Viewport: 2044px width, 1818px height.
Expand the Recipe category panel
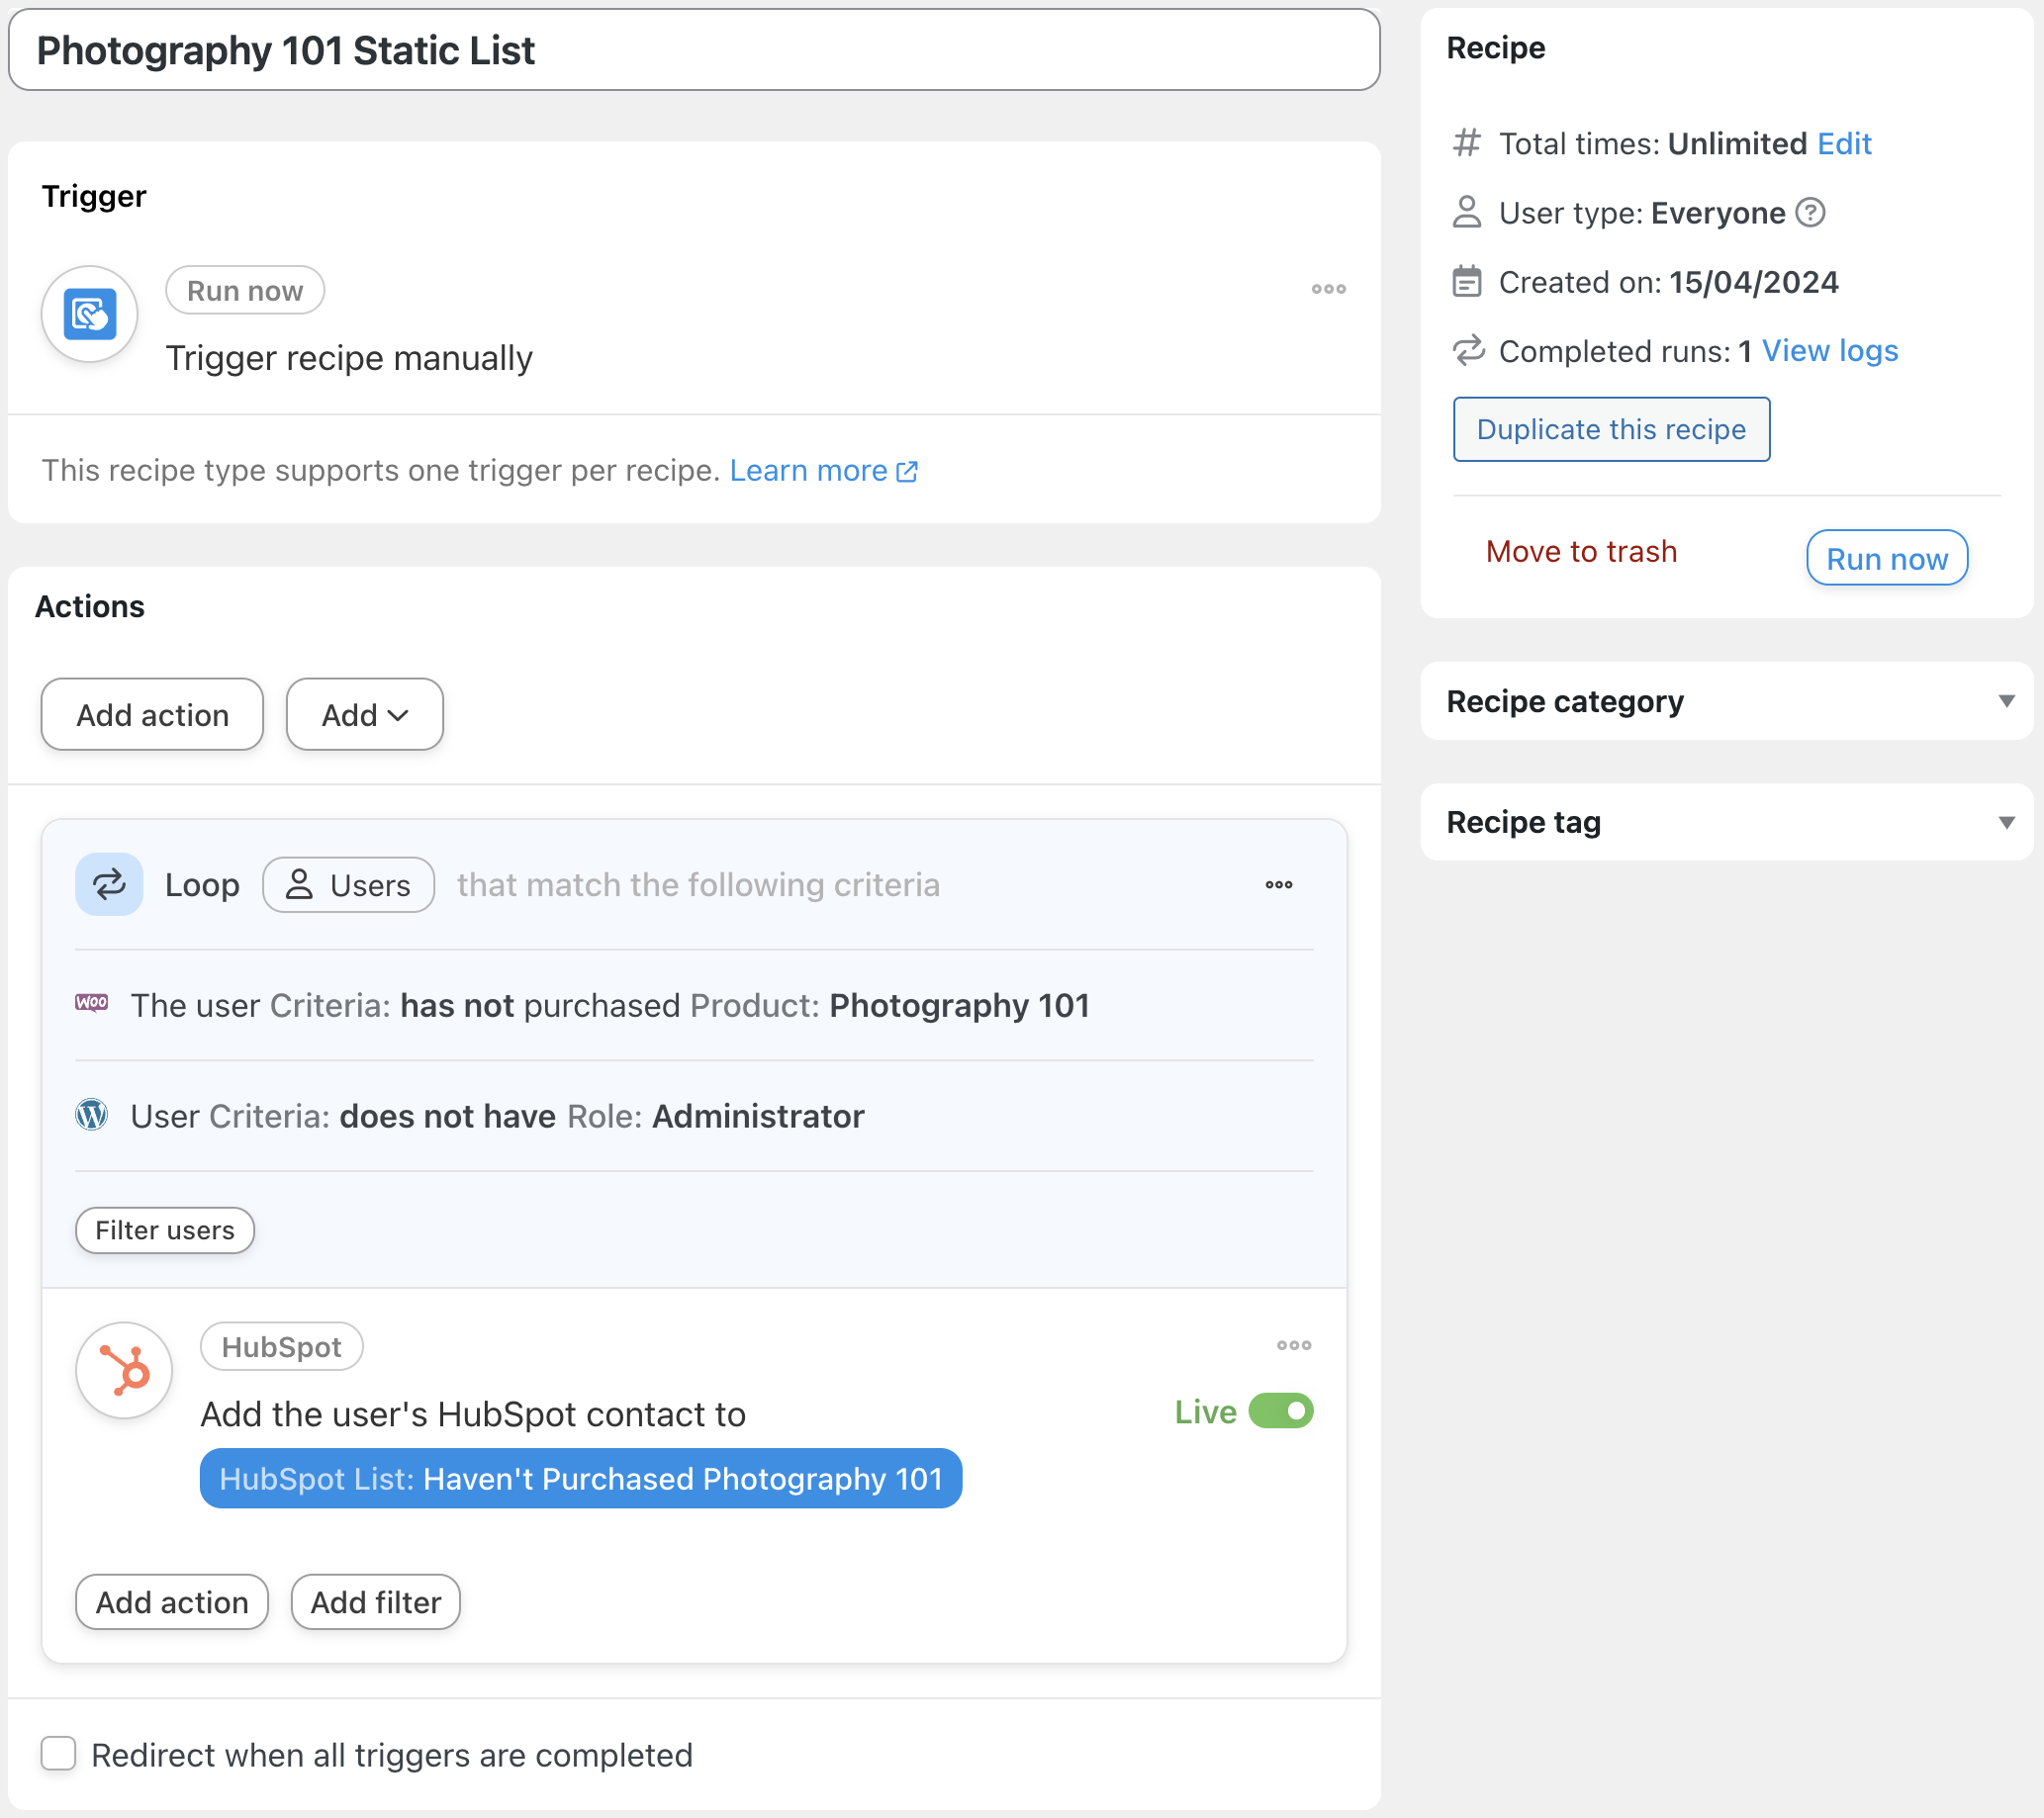[2005, 701]
